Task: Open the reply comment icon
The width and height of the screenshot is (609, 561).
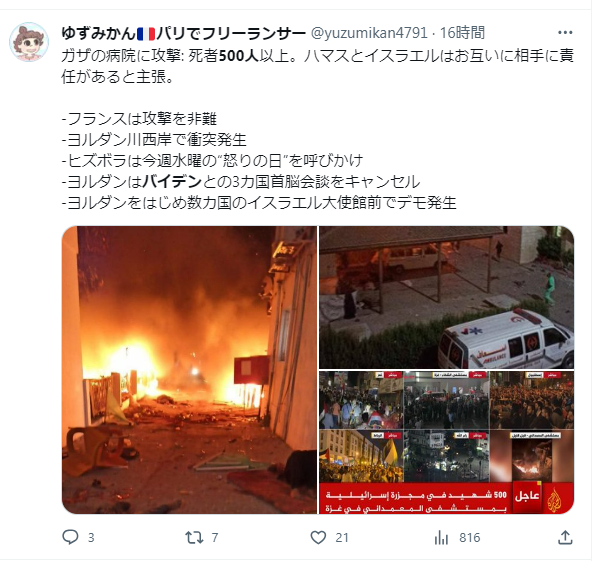Action: click(70, 537)
